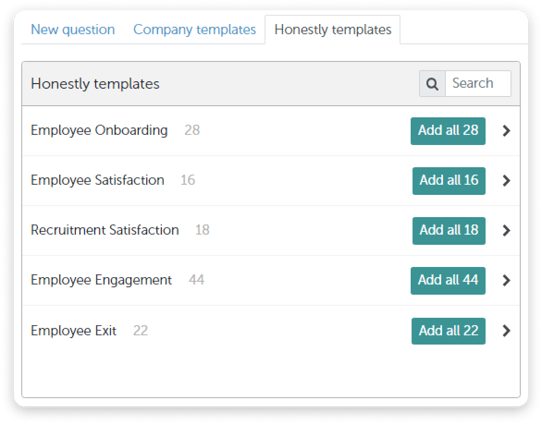Viewport: 542px width, 424px height.
Task: Focus the Search input field
Action: pos(478,84)
